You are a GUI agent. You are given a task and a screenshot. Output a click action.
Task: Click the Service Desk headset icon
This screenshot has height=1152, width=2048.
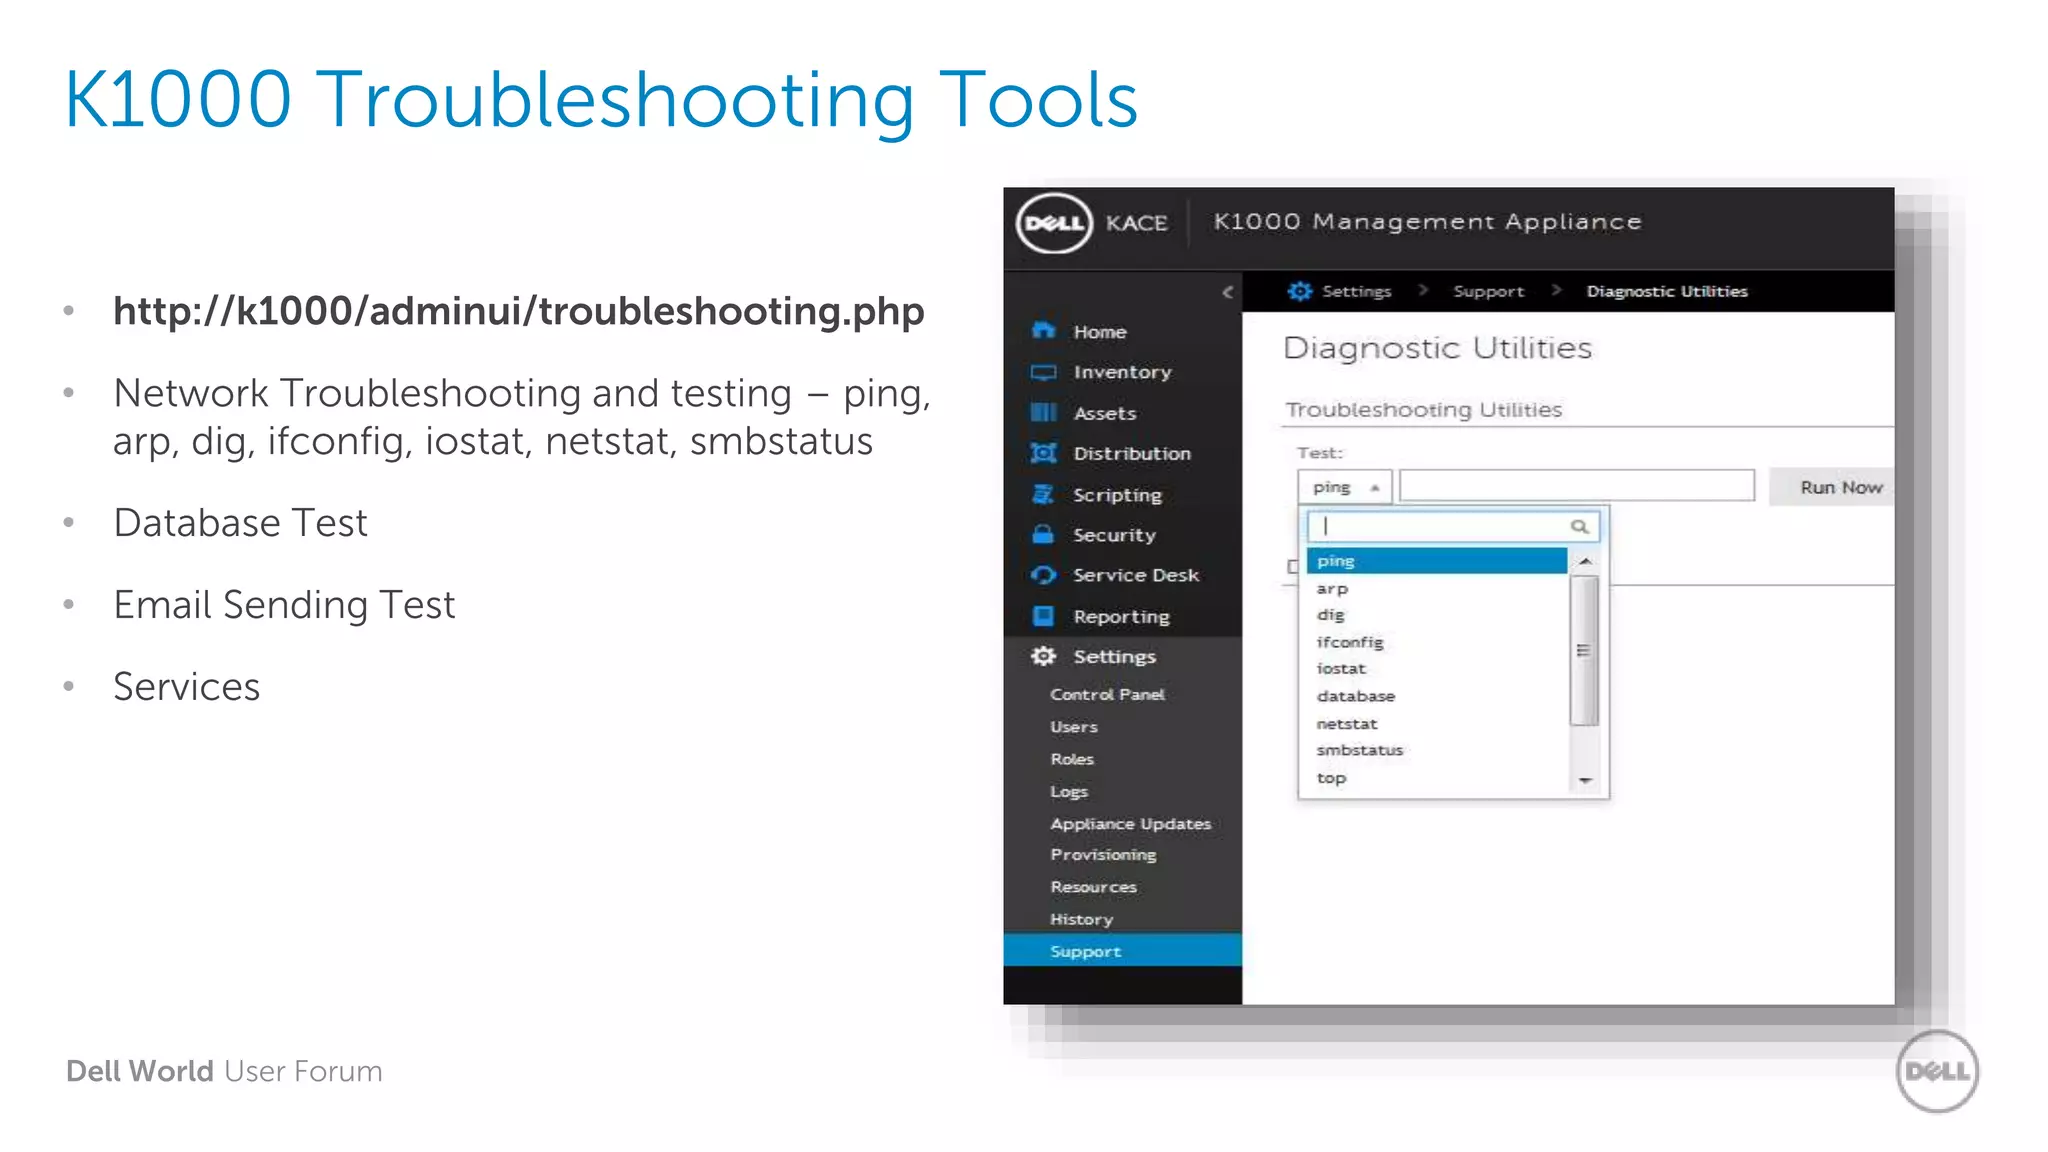[1043, 575]
